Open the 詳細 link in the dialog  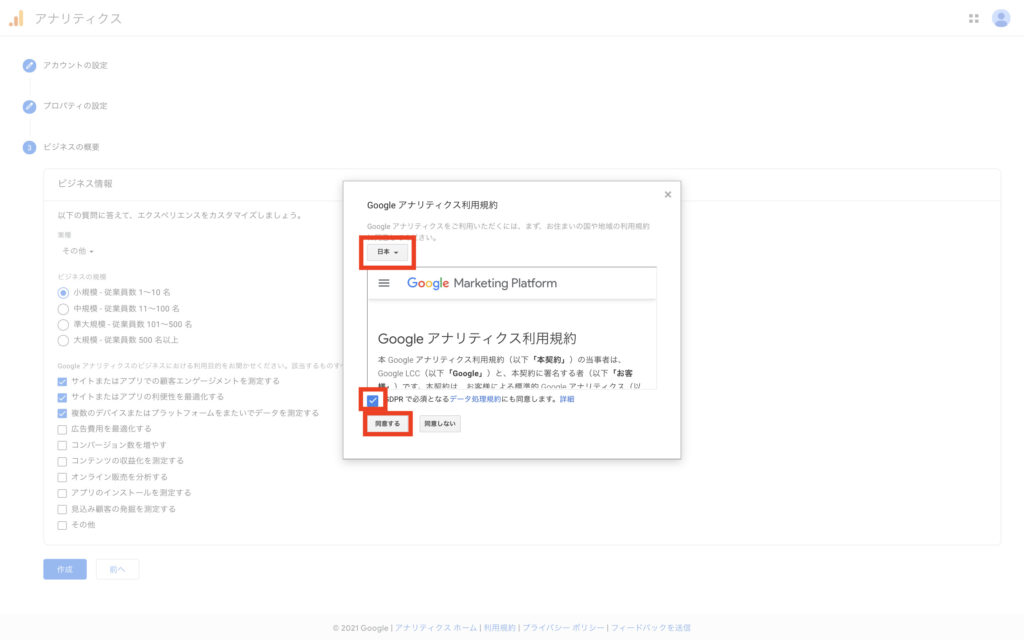(x=567, y=399)
